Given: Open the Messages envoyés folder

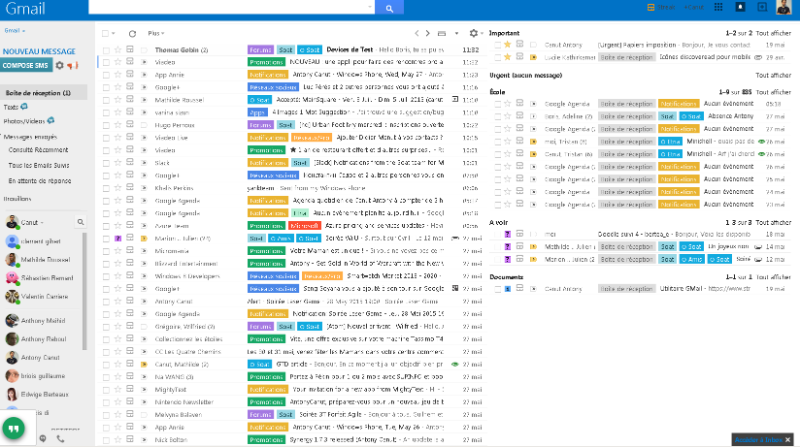Looking at the screenshot, I should 30,137.
